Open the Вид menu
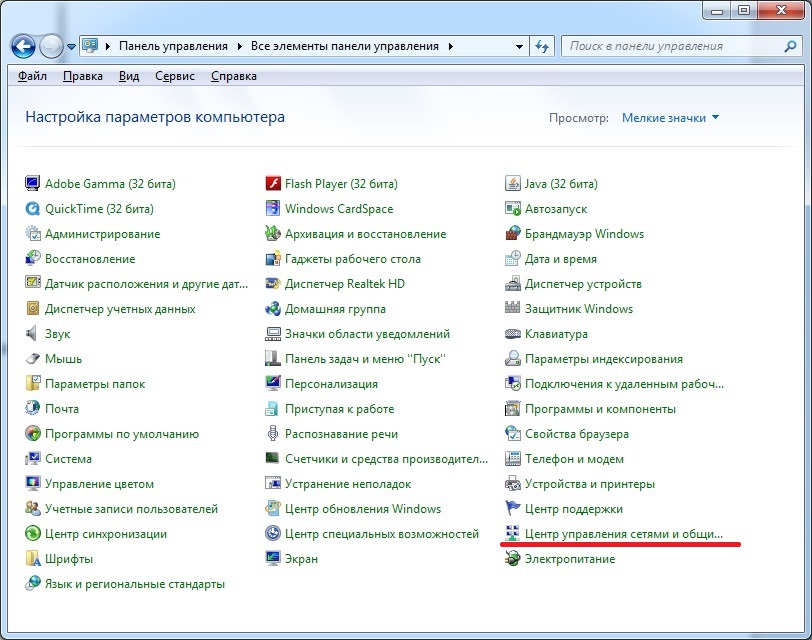 129,76
